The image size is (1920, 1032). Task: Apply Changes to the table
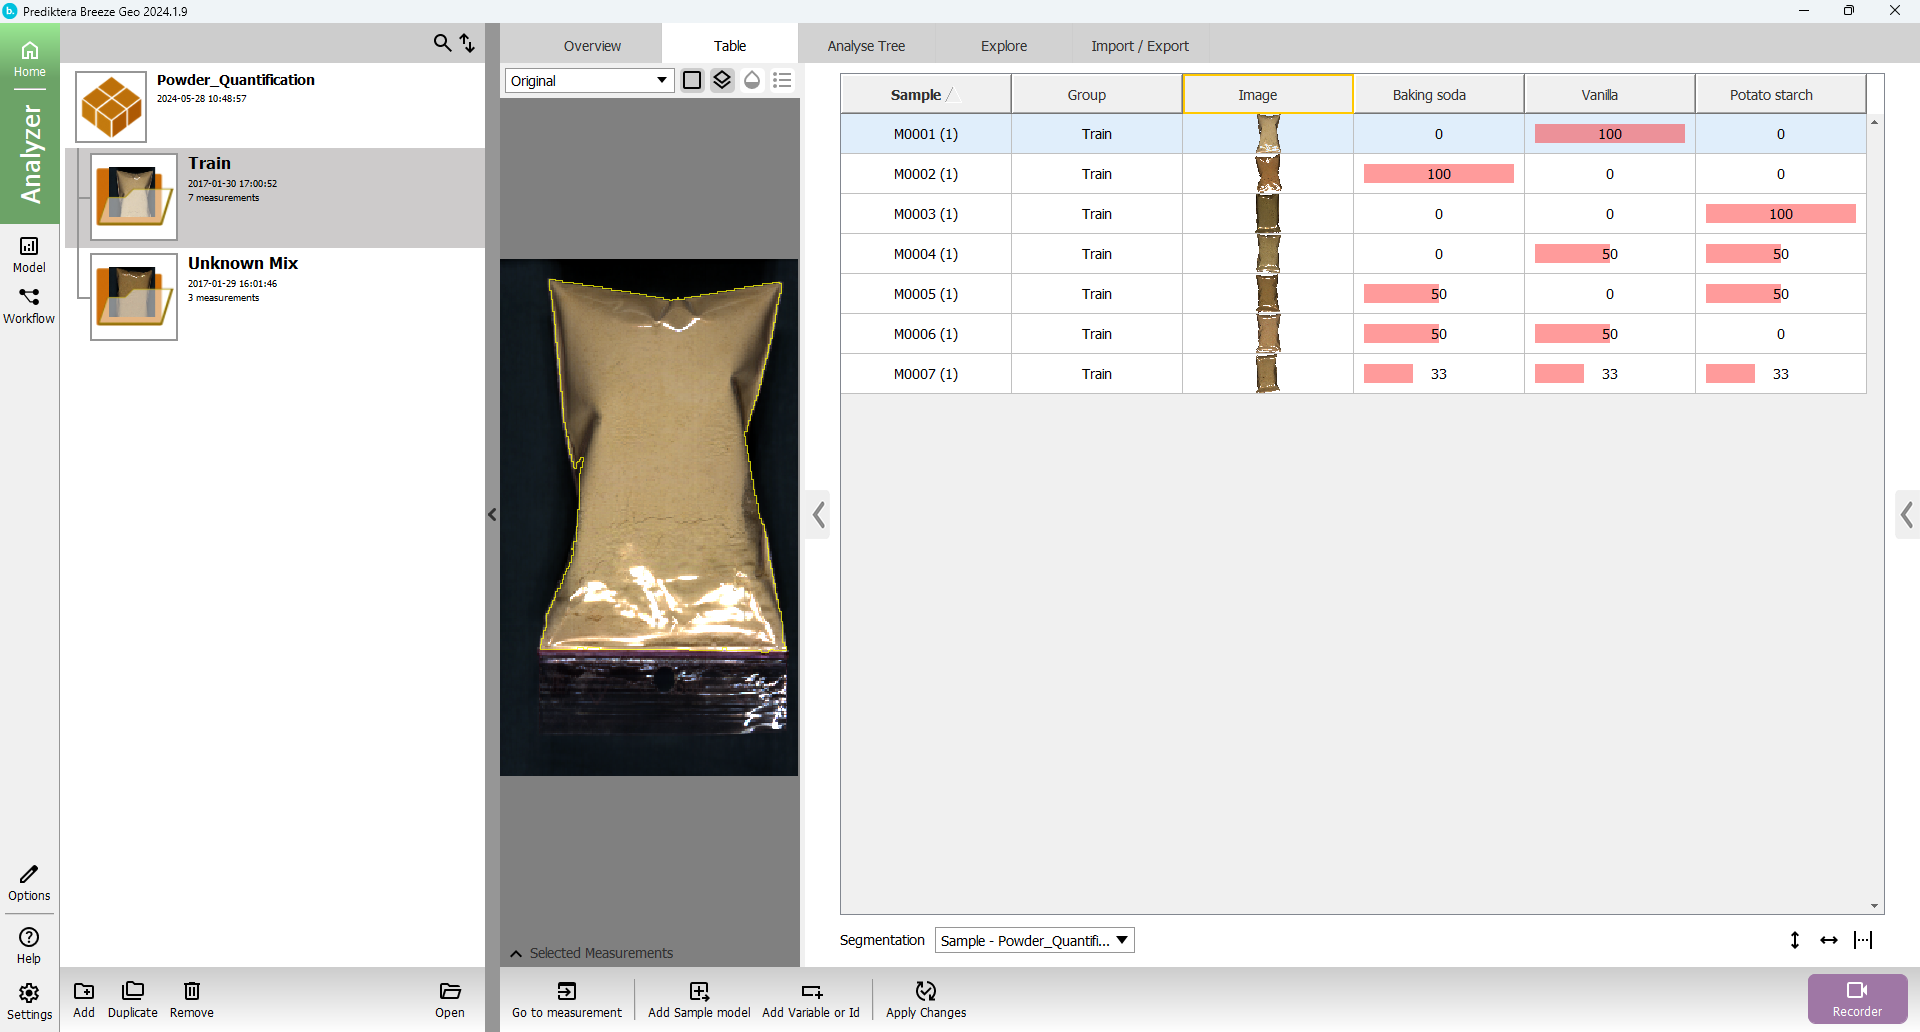pos(925,999)
